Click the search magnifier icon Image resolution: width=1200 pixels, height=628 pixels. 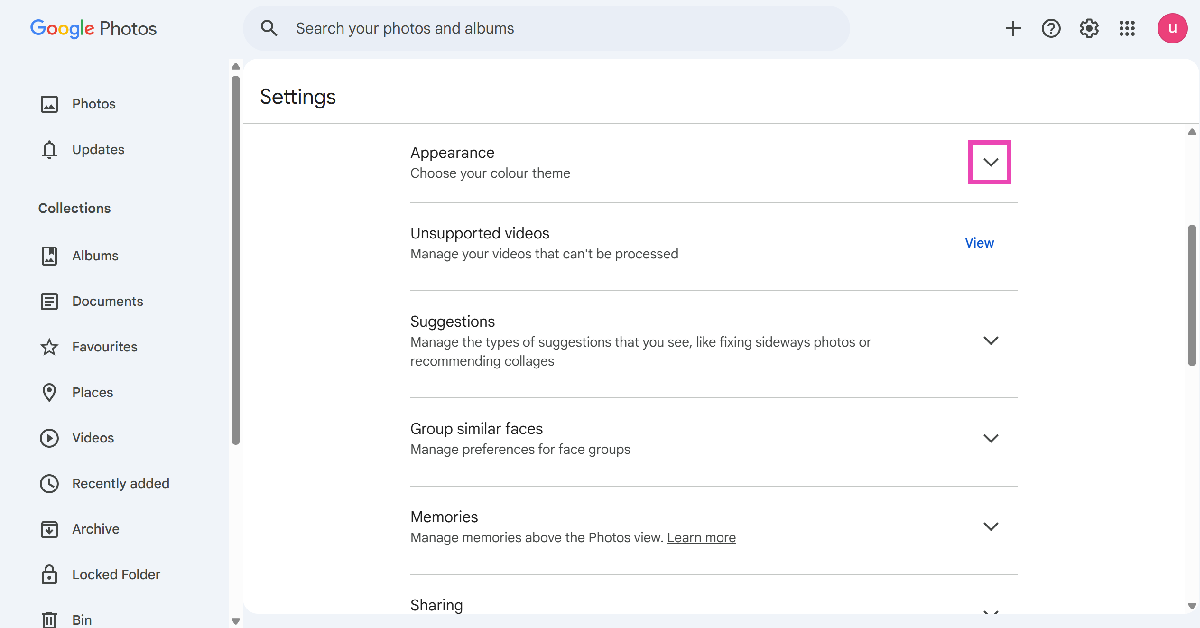pos(269,29)
